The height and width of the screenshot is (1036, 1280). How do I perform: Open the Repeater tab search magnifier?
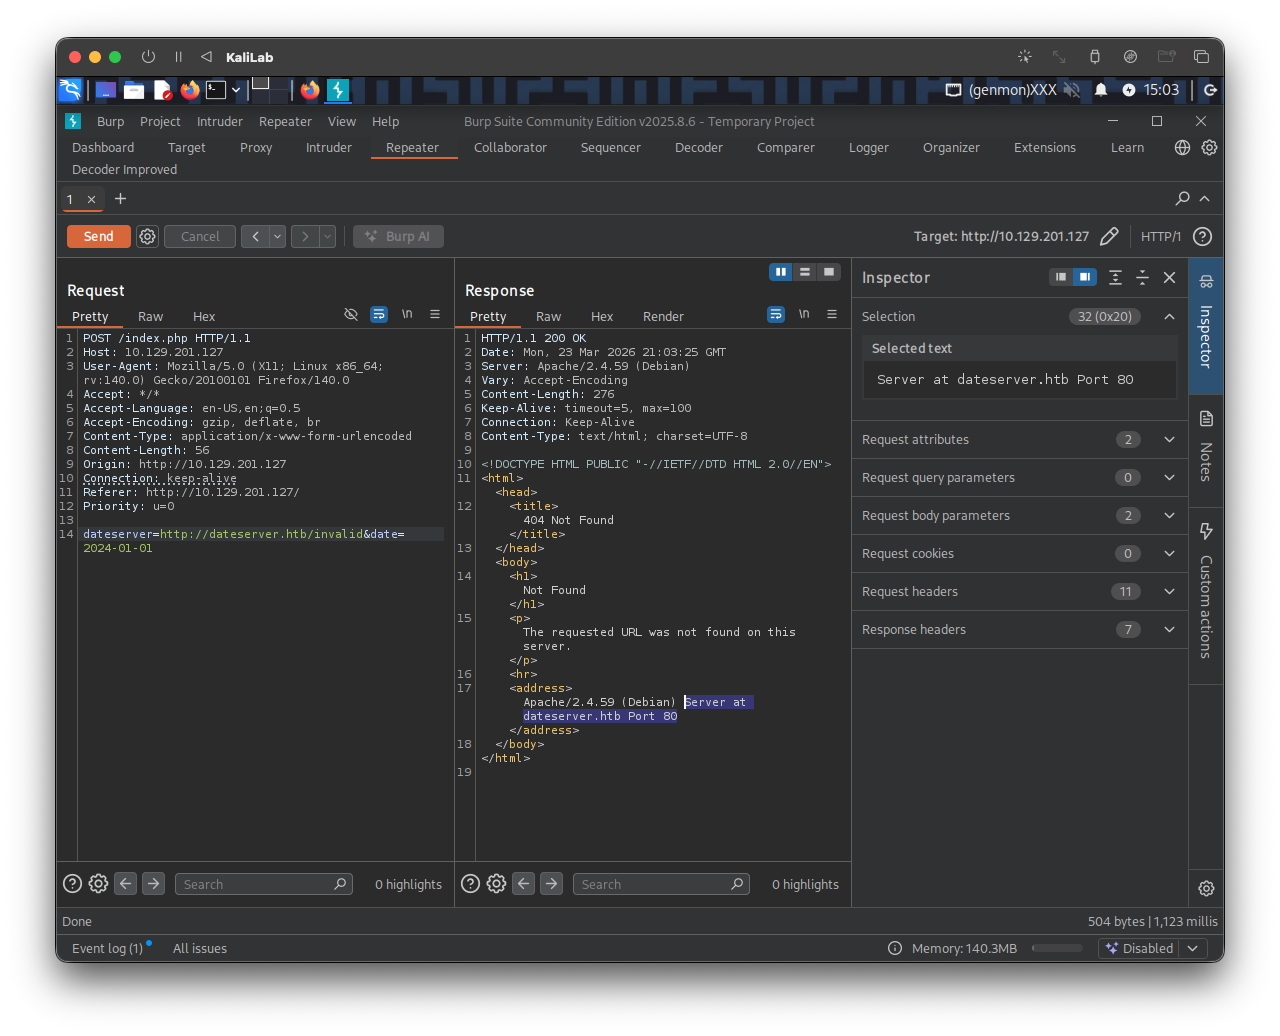[x=1182, y=199]
